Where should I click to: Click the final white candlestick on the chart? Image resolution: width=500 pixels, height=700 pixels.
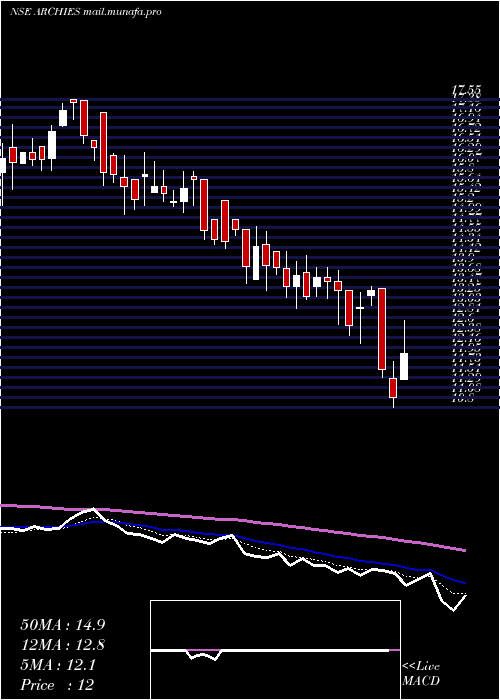pyautogui.click(x=404, y=366)
